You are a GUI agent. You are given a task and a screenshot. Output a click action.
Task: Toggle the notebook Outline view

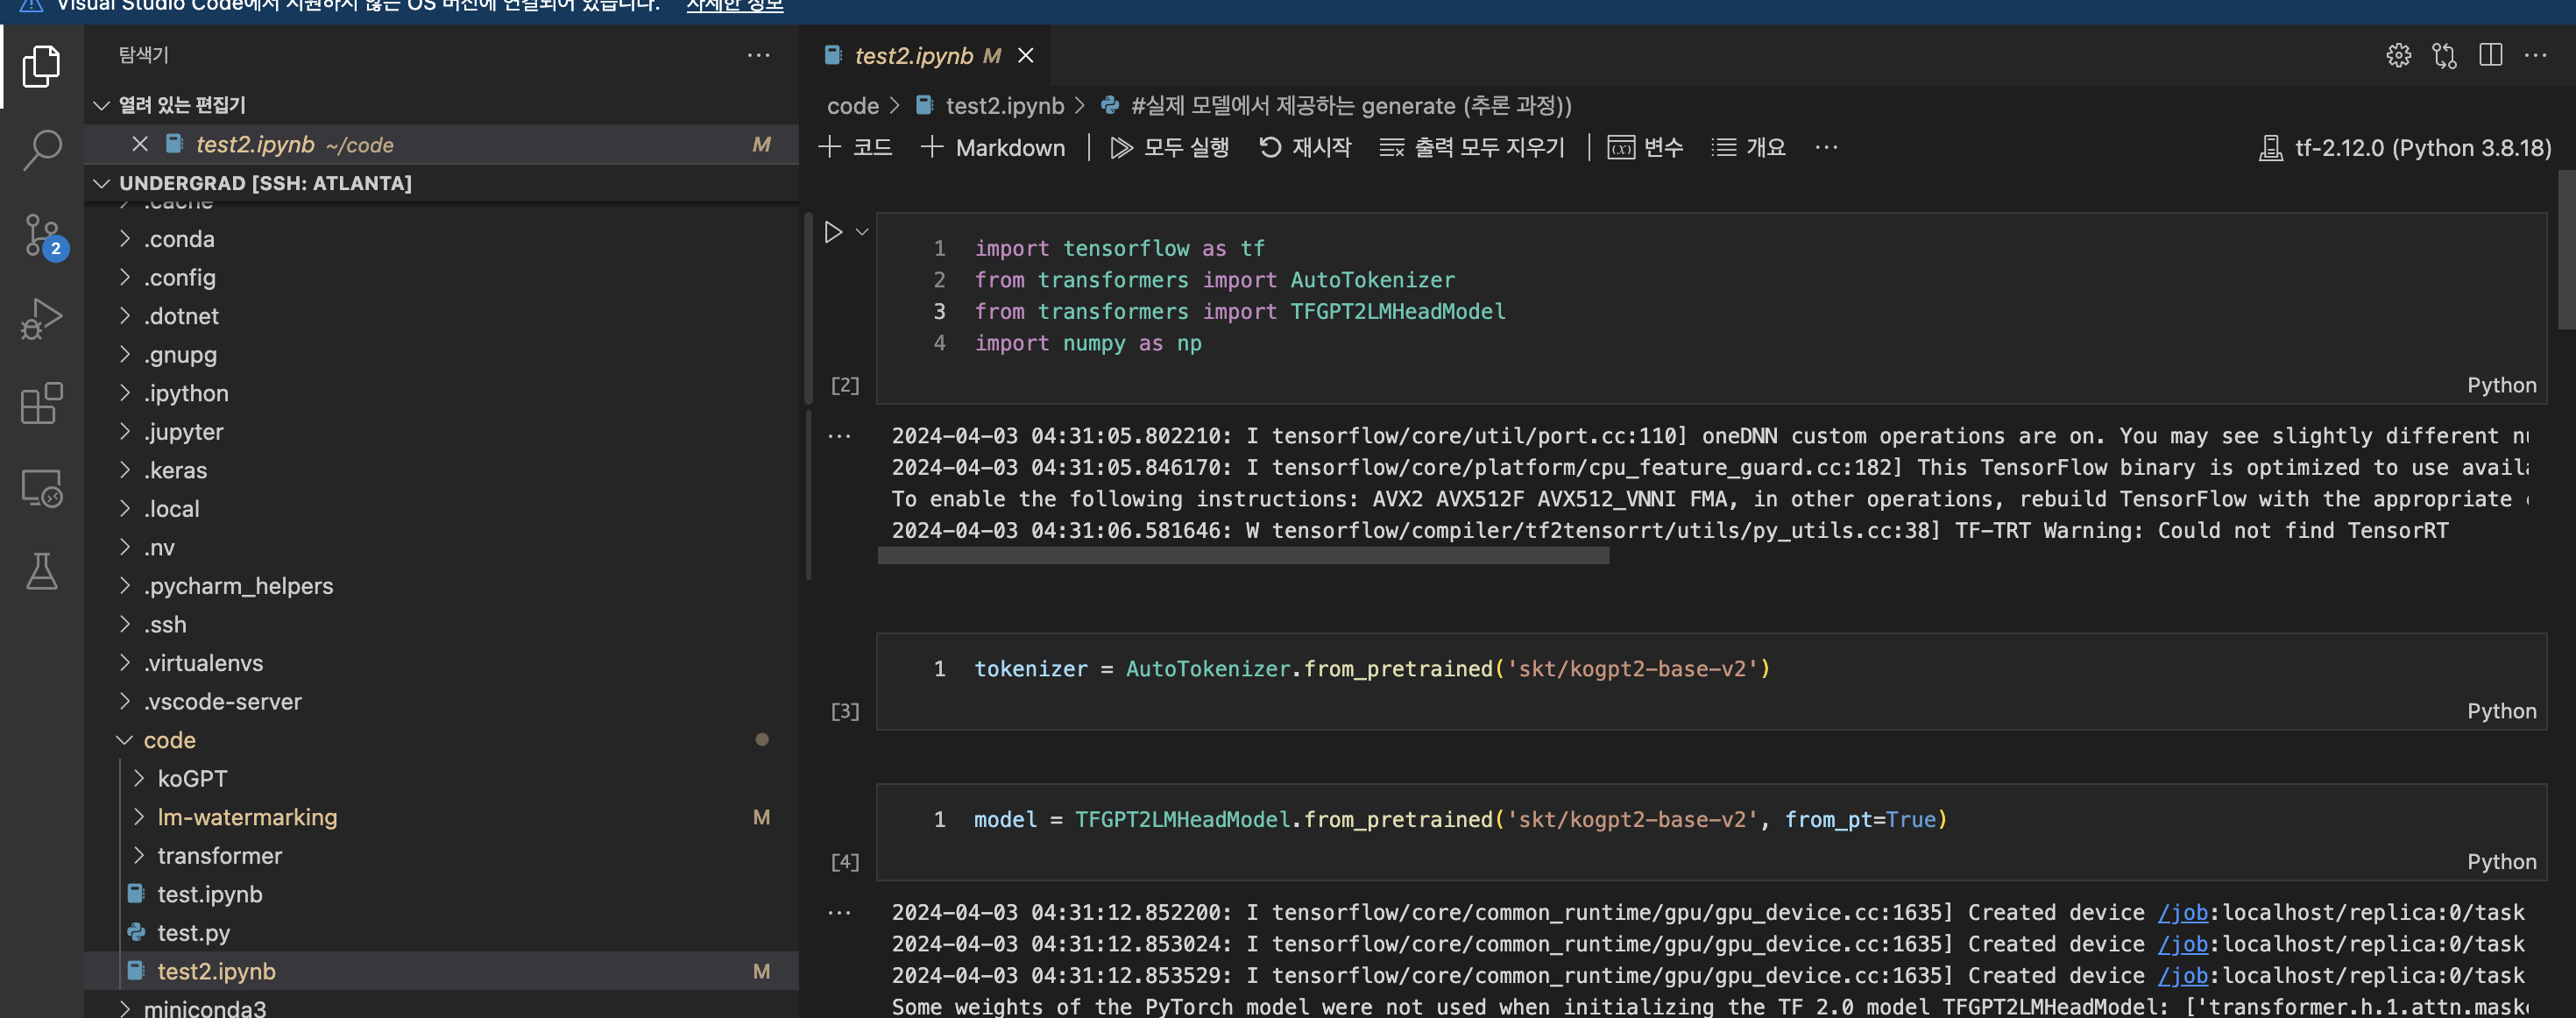point(1748,147)
